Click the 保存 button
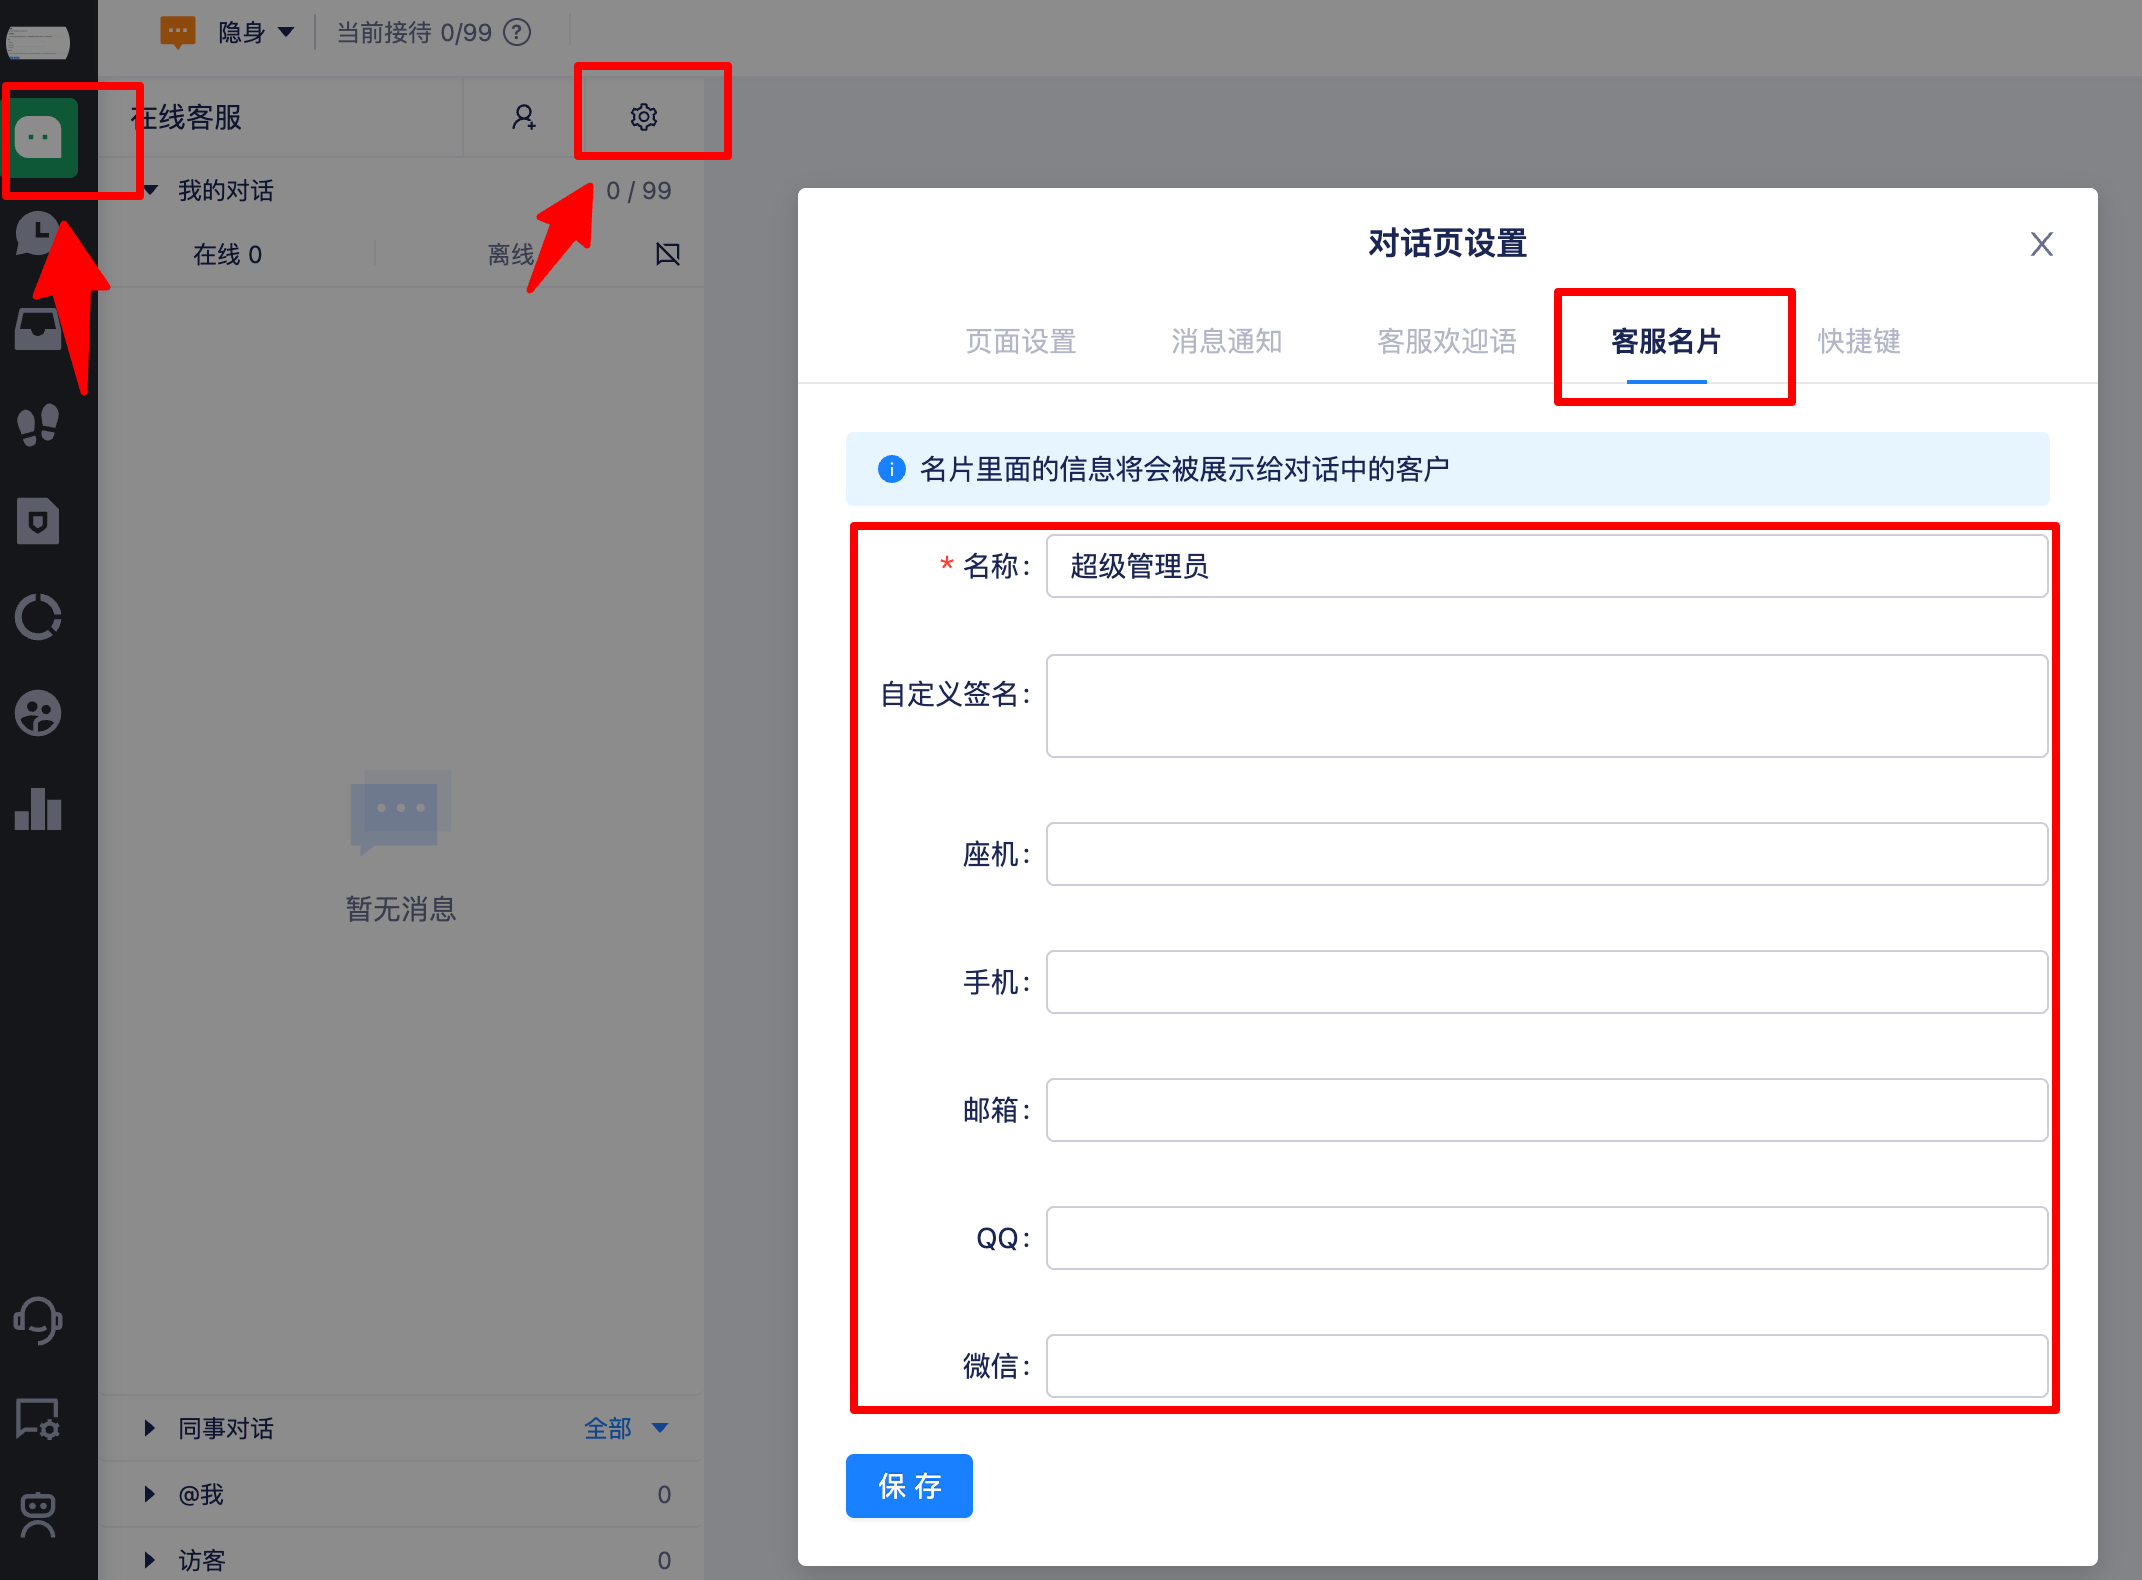 (909, 1486)
